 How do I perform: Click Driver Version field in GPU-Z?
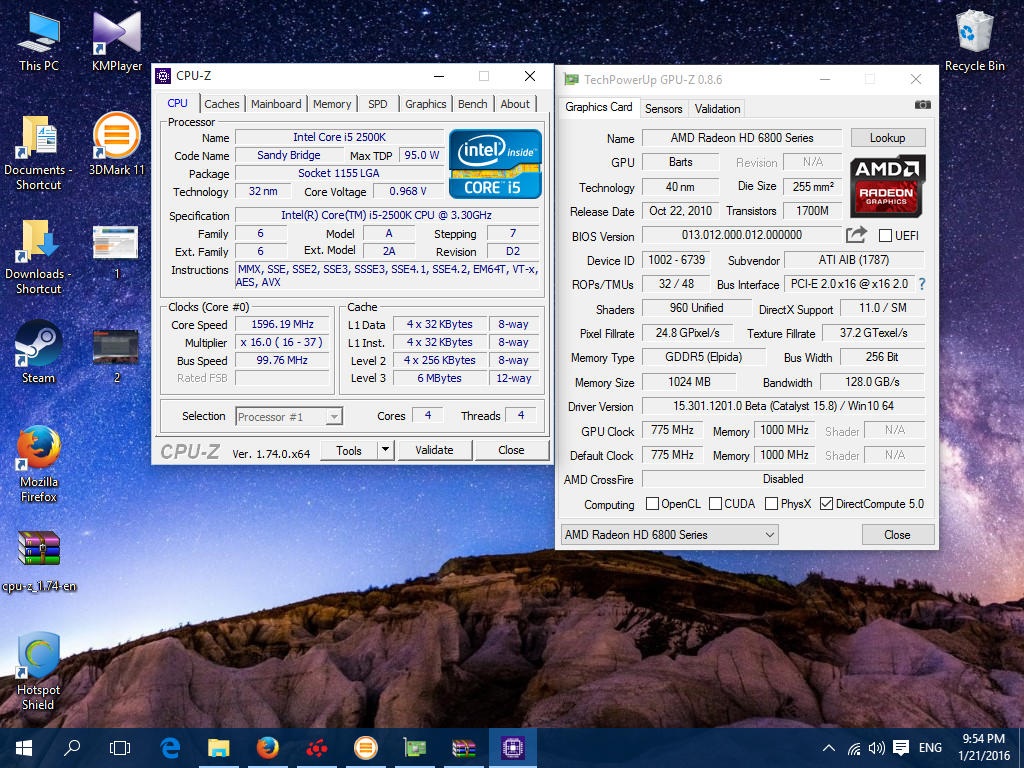[783, 406]
